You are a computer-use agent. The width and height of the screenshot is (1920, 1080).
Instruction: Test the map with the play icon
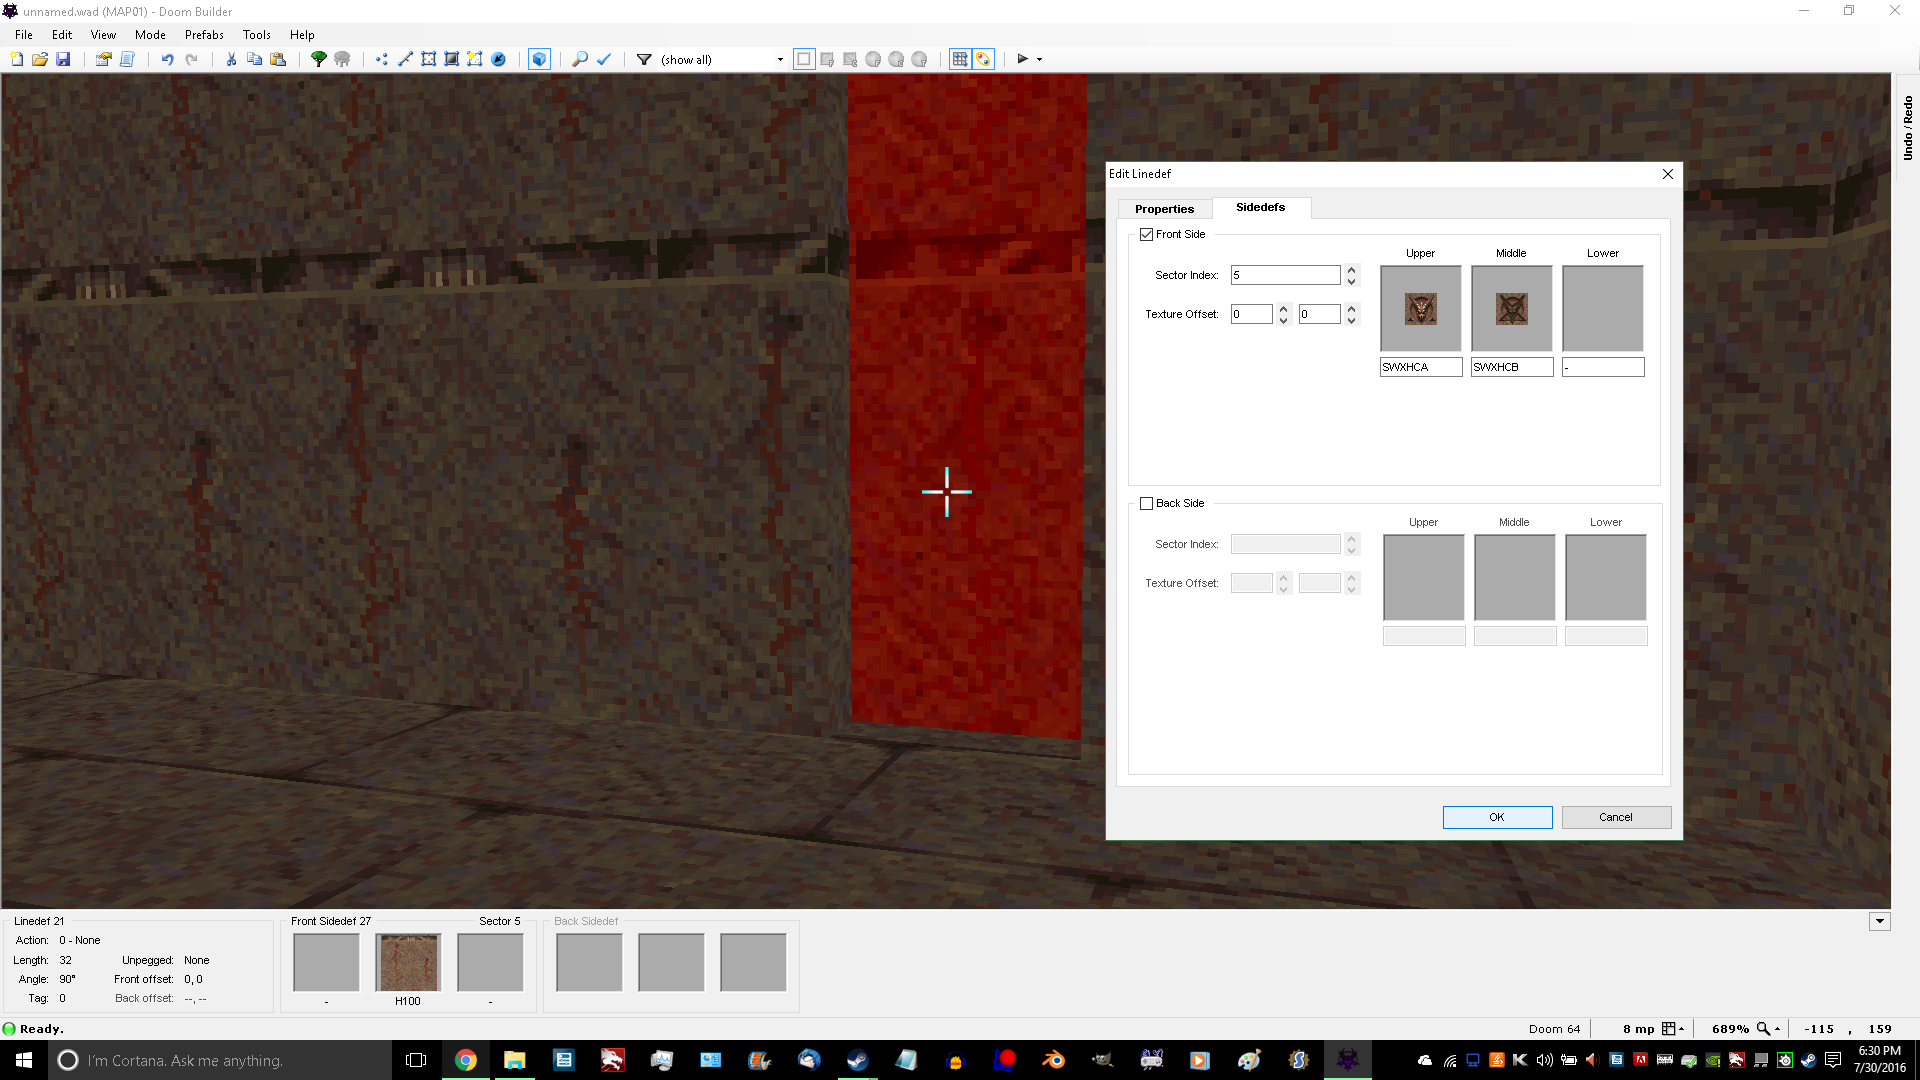tap(1022, 59)
